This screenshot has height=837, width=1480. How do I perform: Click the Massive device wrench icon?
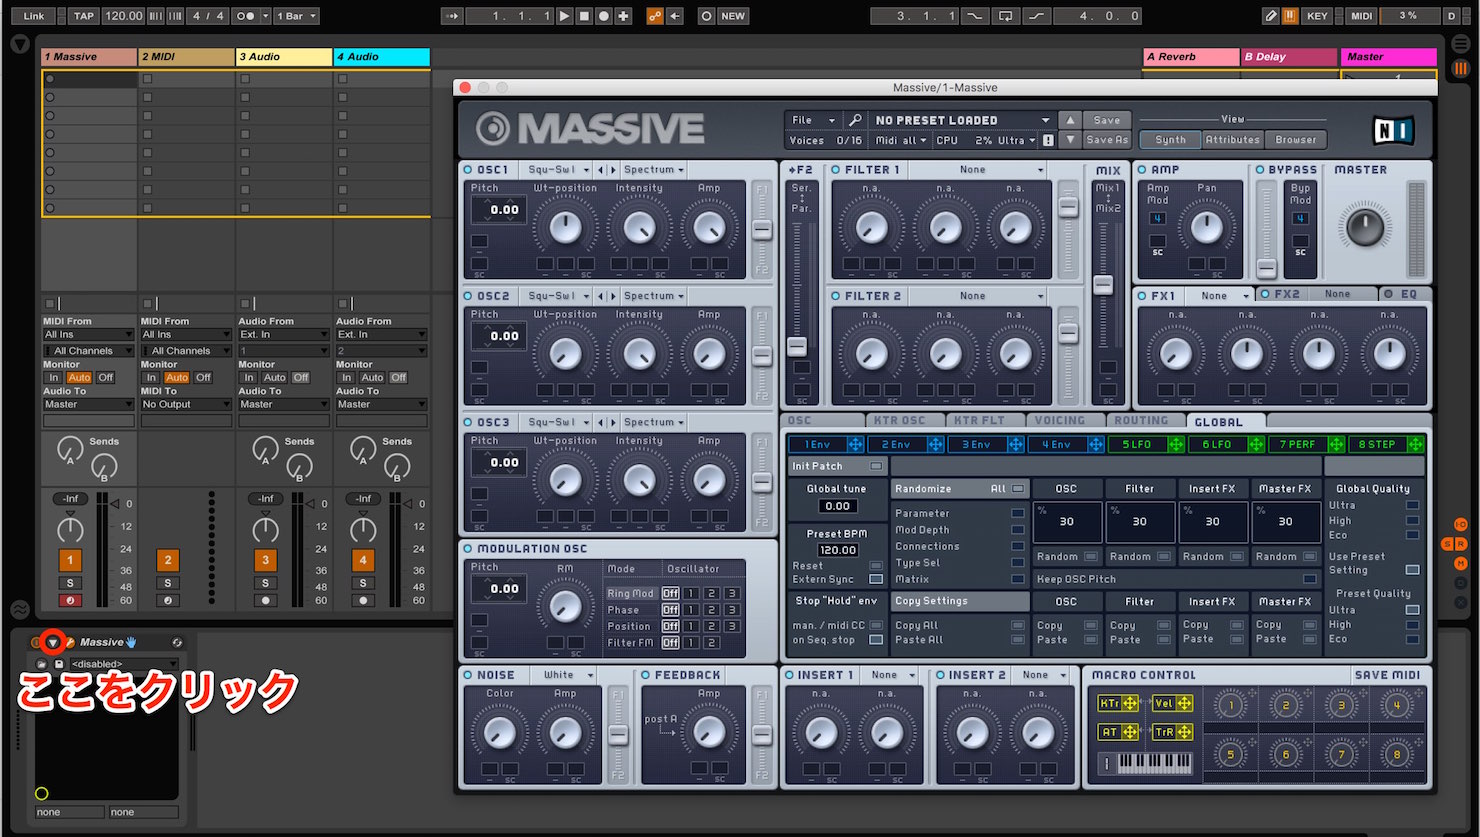coord(70,642)
